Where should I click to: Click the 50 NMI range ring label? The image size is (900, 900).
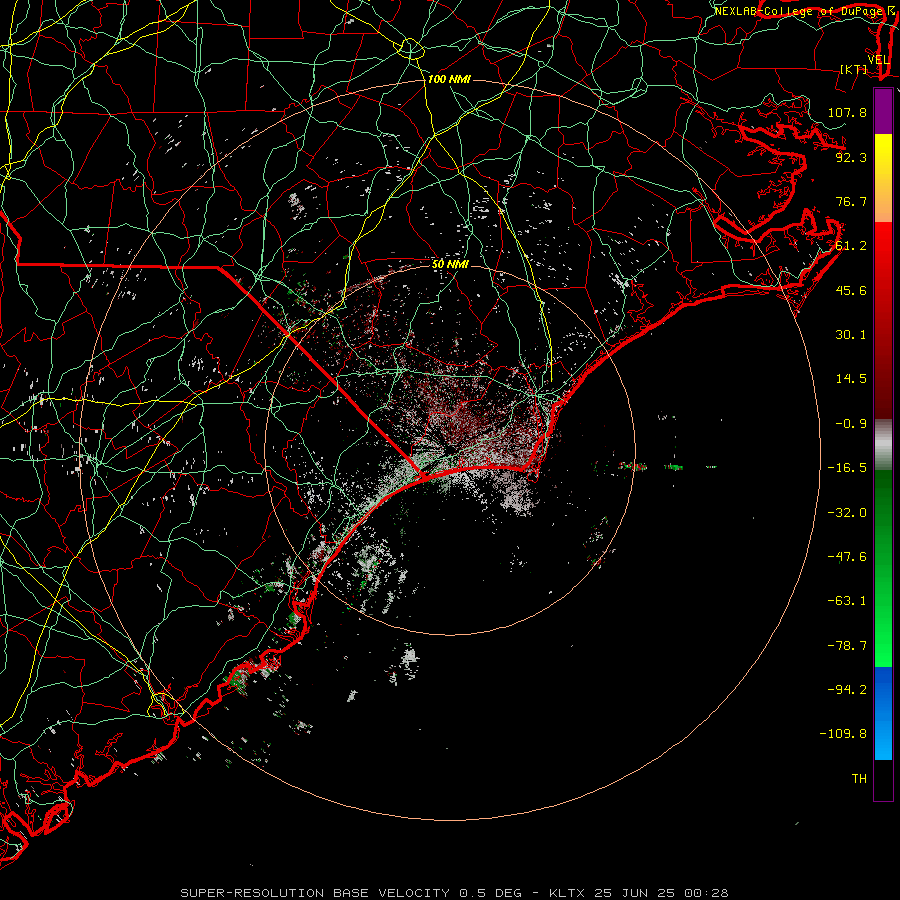pyautogui.click(x=450, y=264)
